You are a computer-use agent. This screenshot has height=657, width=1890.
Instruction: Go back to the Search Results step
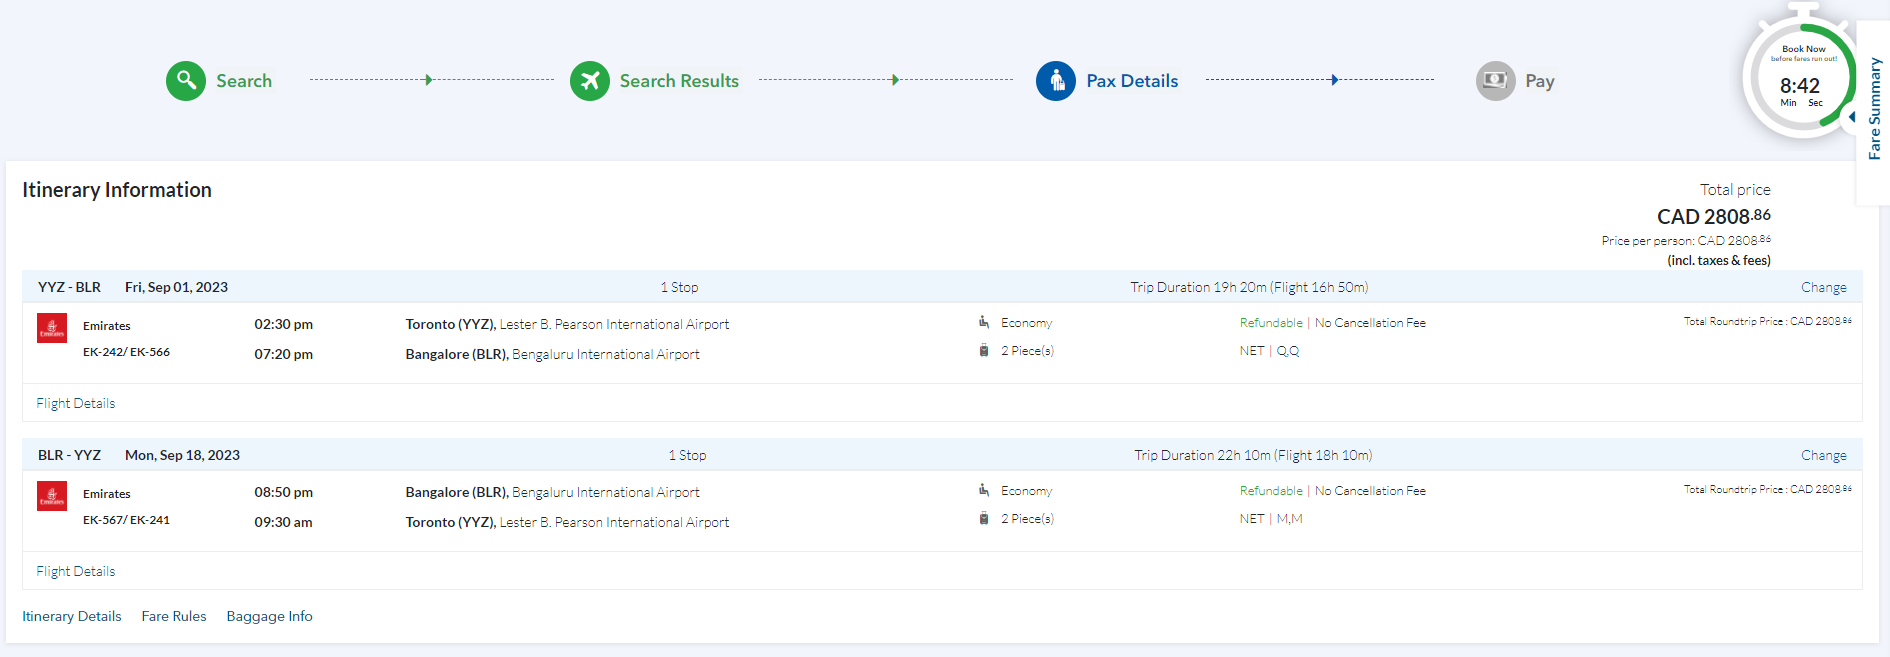pos(678,81)
